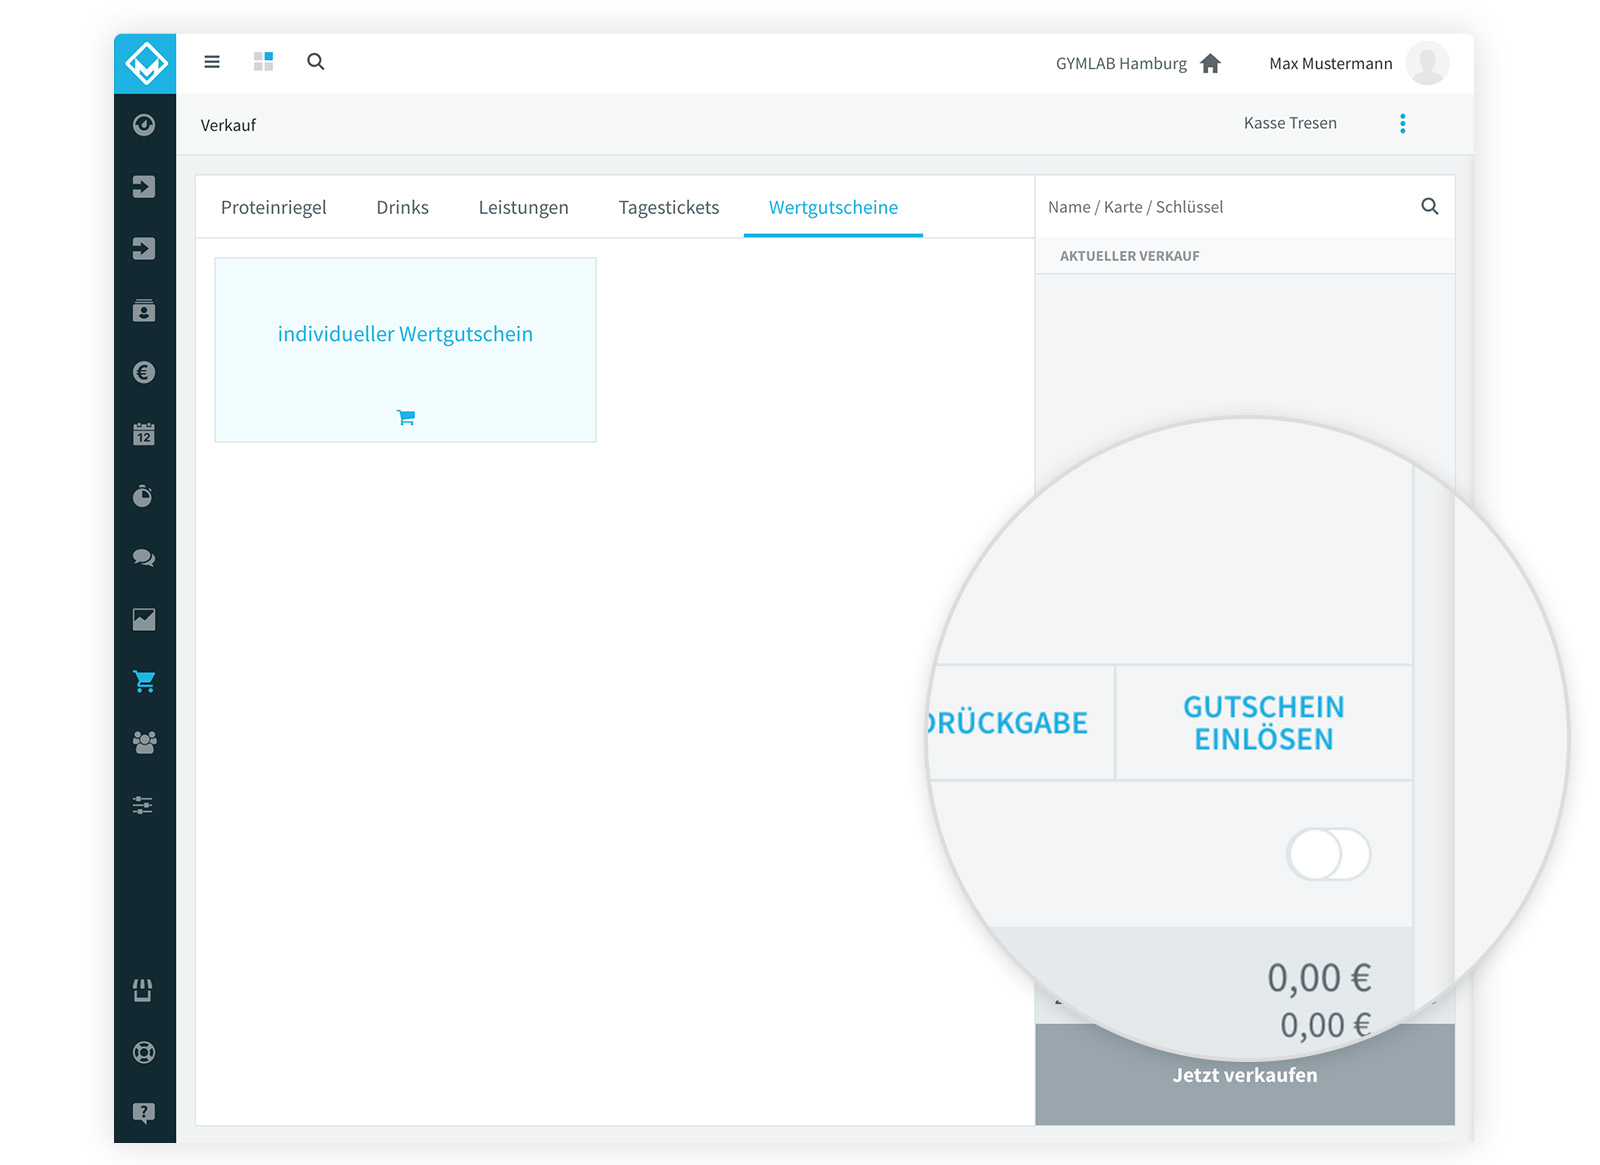Image resolution: width=1600 pixels, height=1165 pixels.
Task: Click the Kasse Tresen label
Action: tap(1290, 123)
